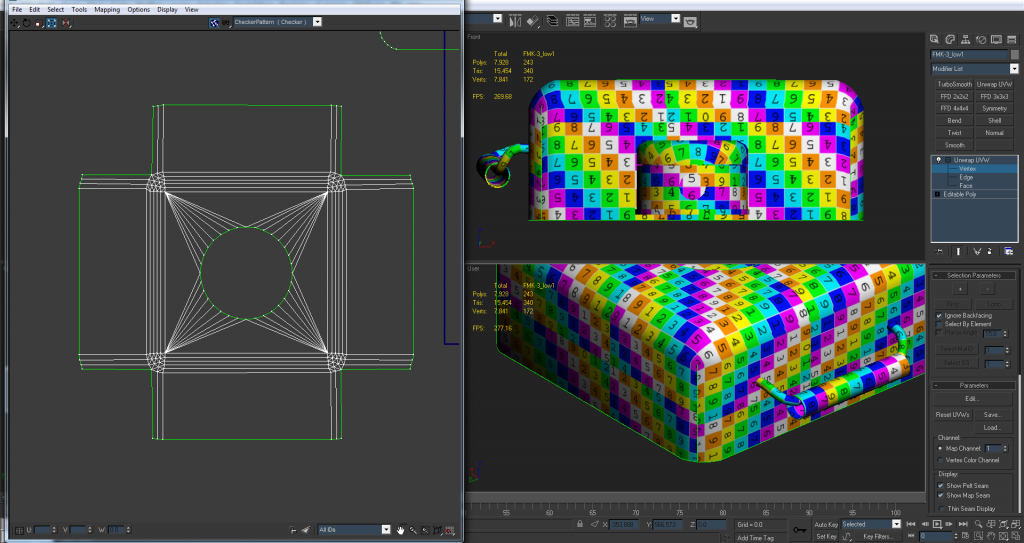1024x543 pixels.
Task: Disable the Show Pelt Seam checkbox
Action: pyautogui.click(x=940, y=486)
